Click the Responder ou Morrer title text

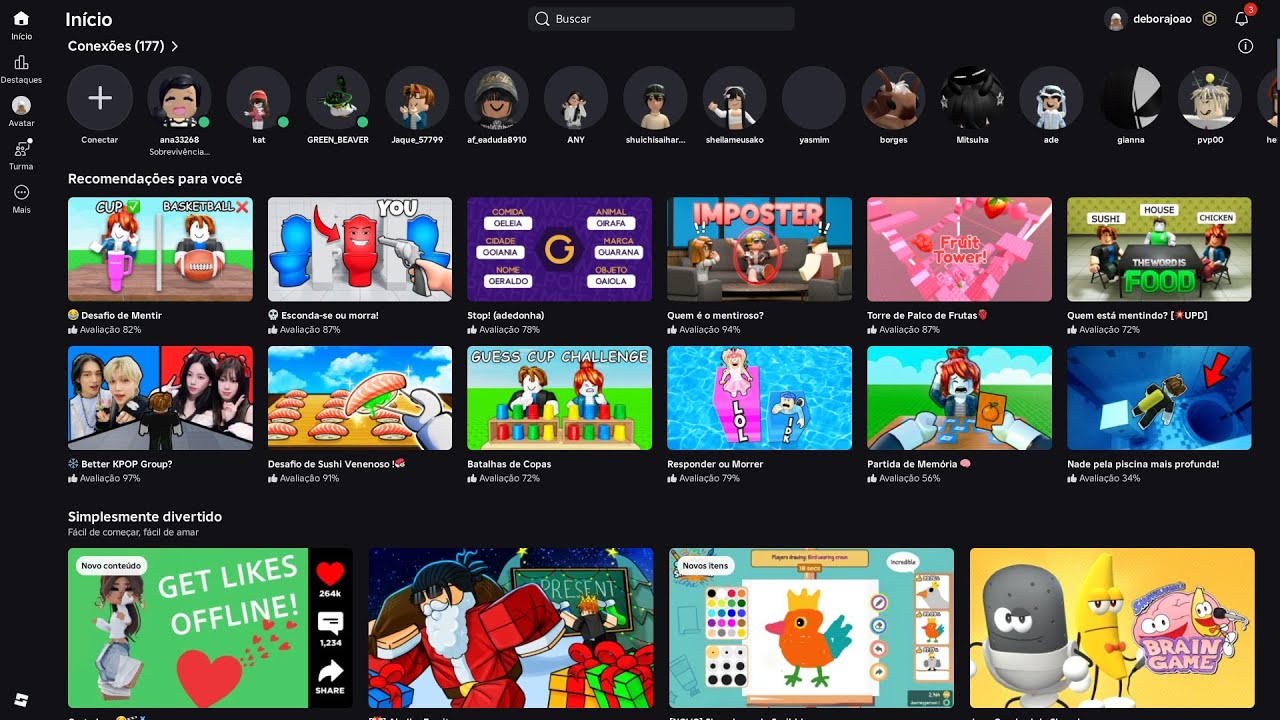pos(715,464)
